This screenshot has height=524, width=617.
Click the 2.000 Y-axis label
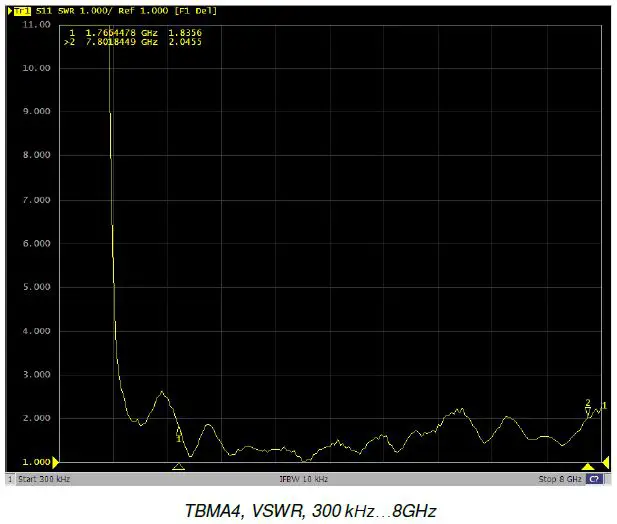tap(36, 418)
